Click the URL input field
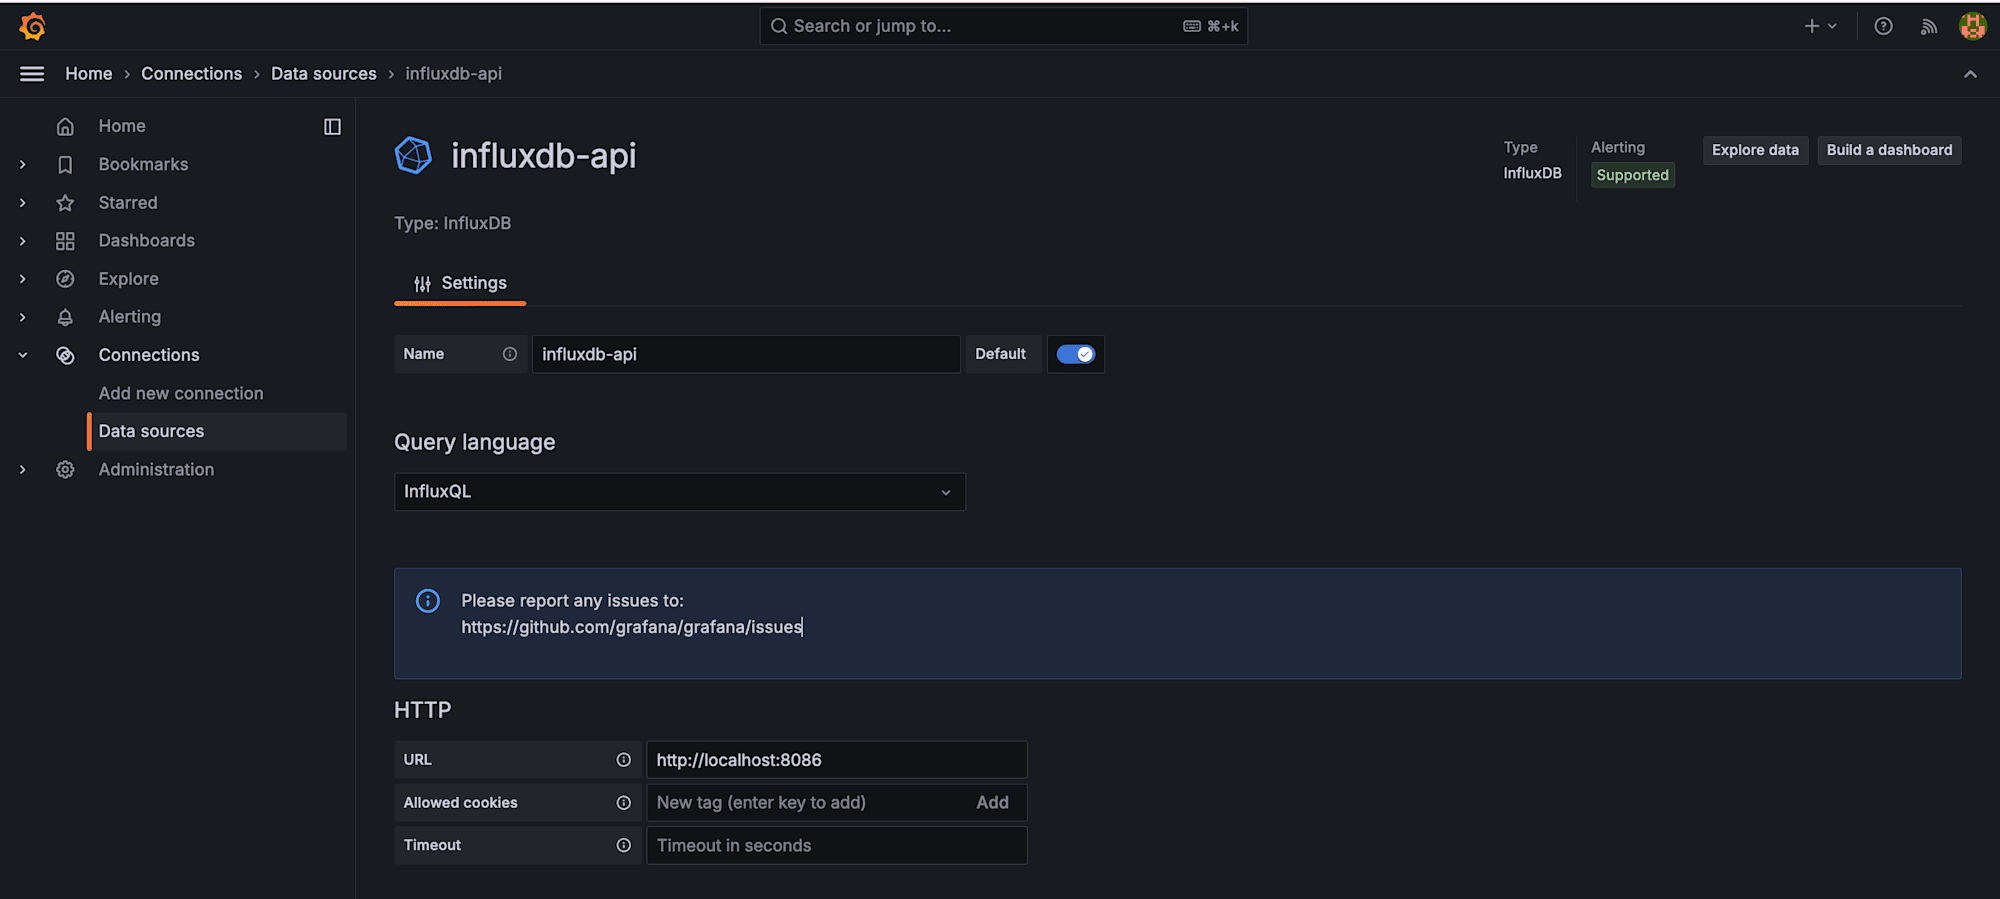This screenshot has width=2000, height=899. tap(836, 760)
